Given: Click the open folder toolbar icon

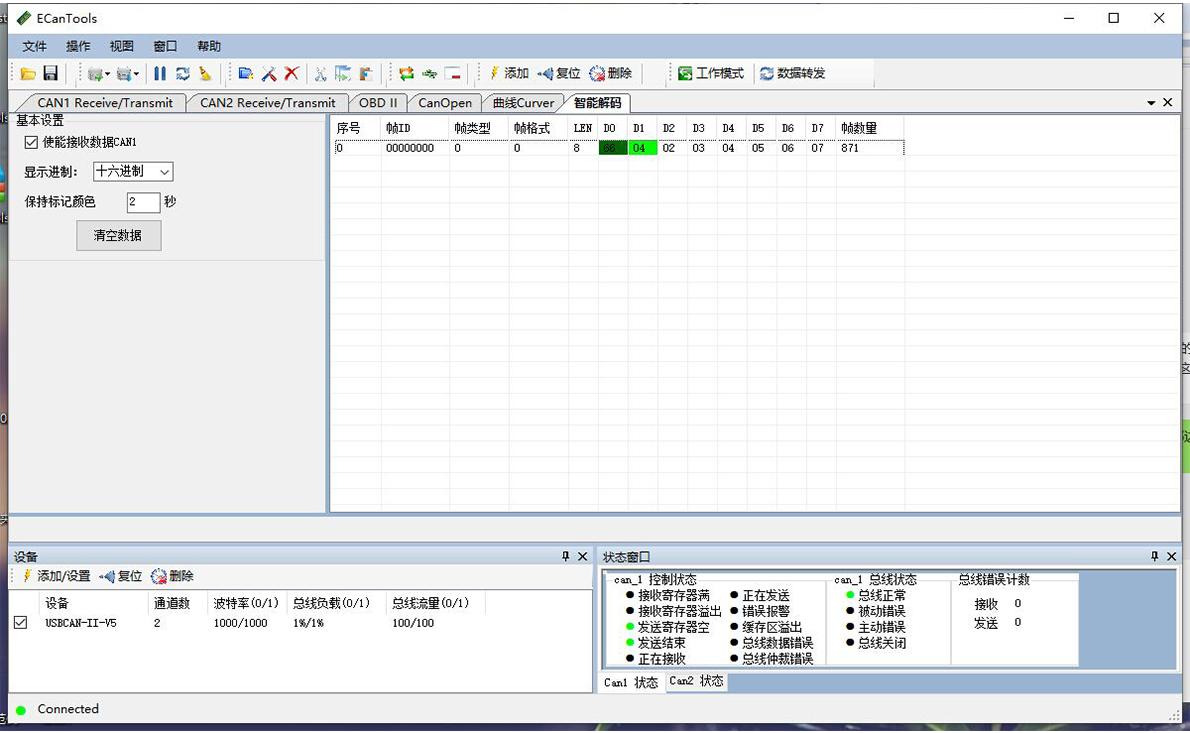Looking at the screenshot, I should coord(28,74).
